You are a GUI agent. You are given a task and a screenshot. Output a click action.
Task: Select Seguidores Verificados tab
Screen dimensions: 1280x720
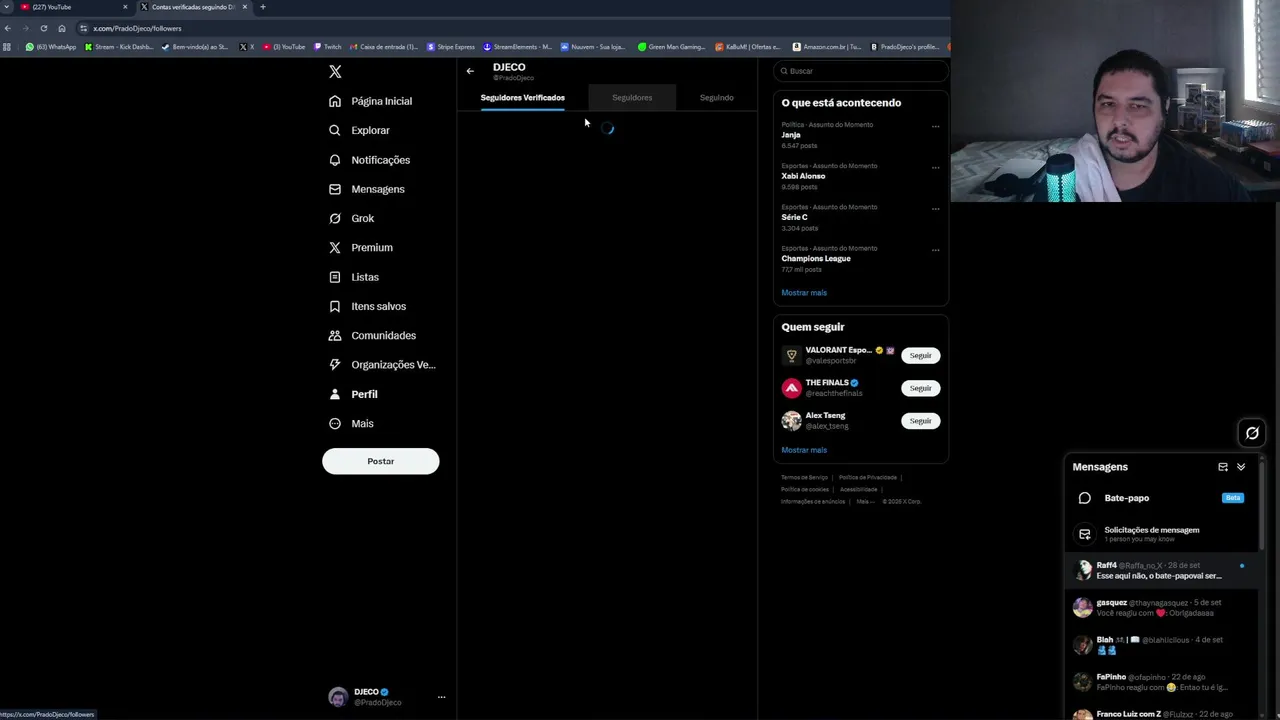522,98
